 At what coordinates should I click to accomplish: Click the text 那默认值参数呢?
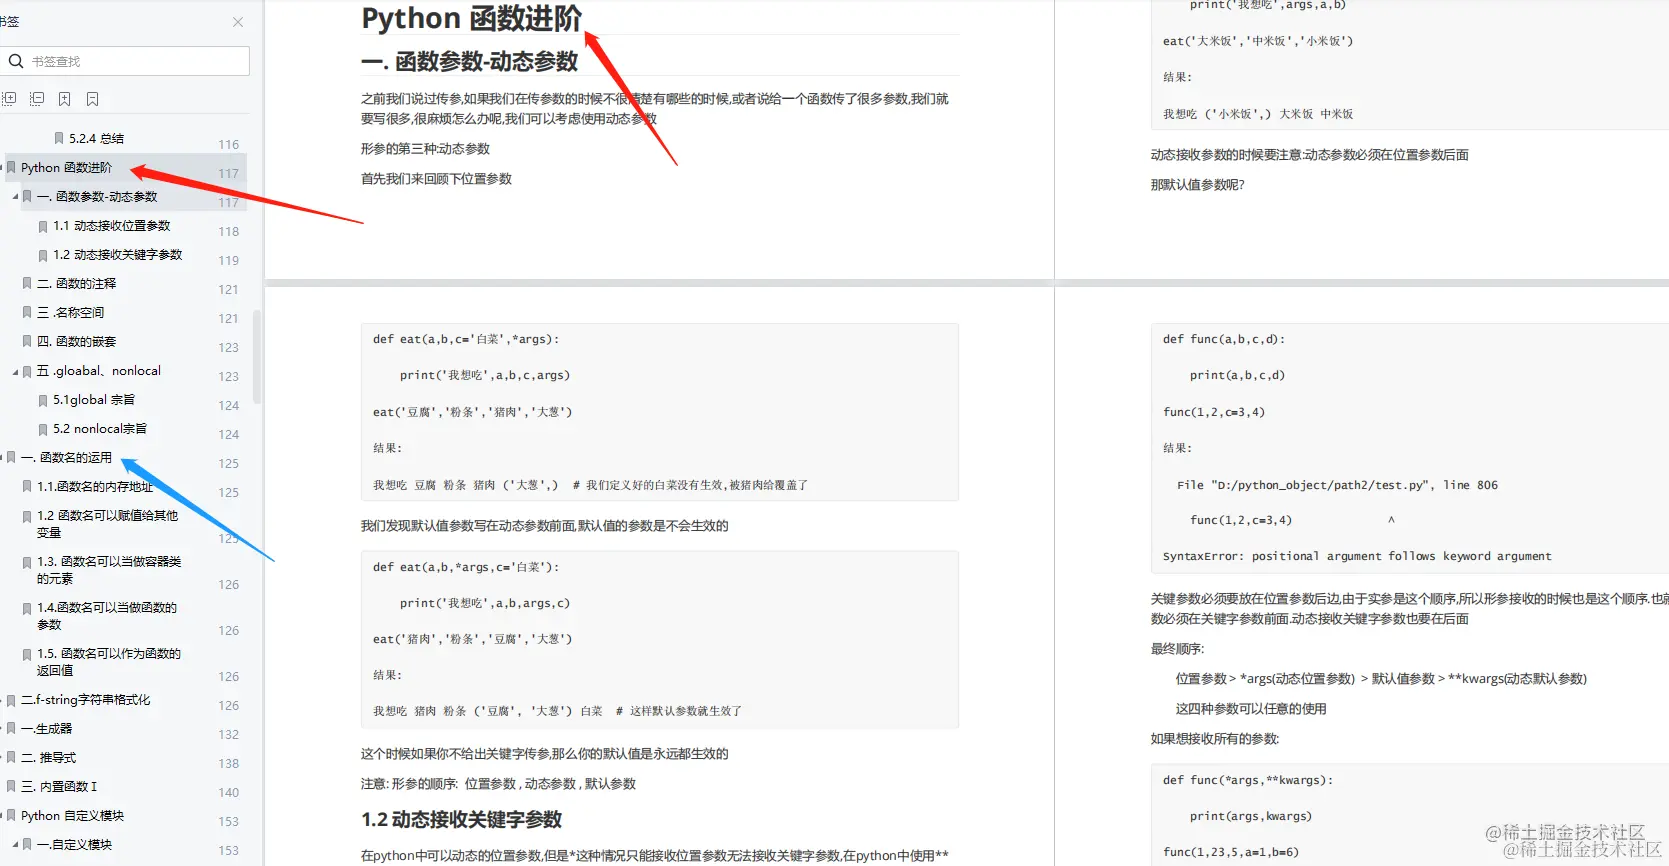click(x=1197, y=185)
